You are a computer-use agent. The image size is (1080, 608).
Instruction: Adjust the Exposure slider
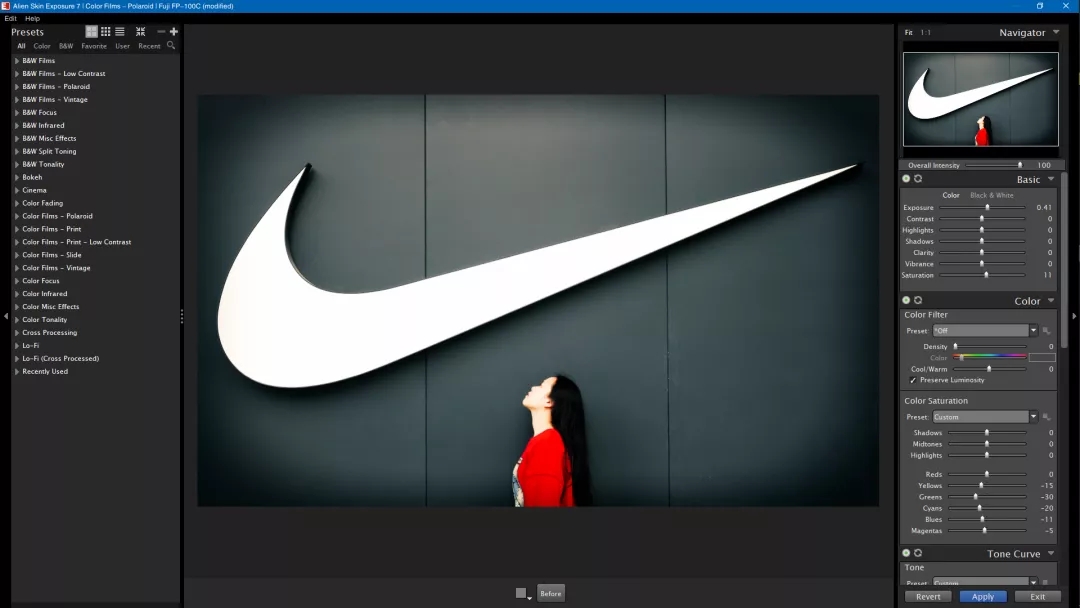pyautogui.click(x=983, y=207)
